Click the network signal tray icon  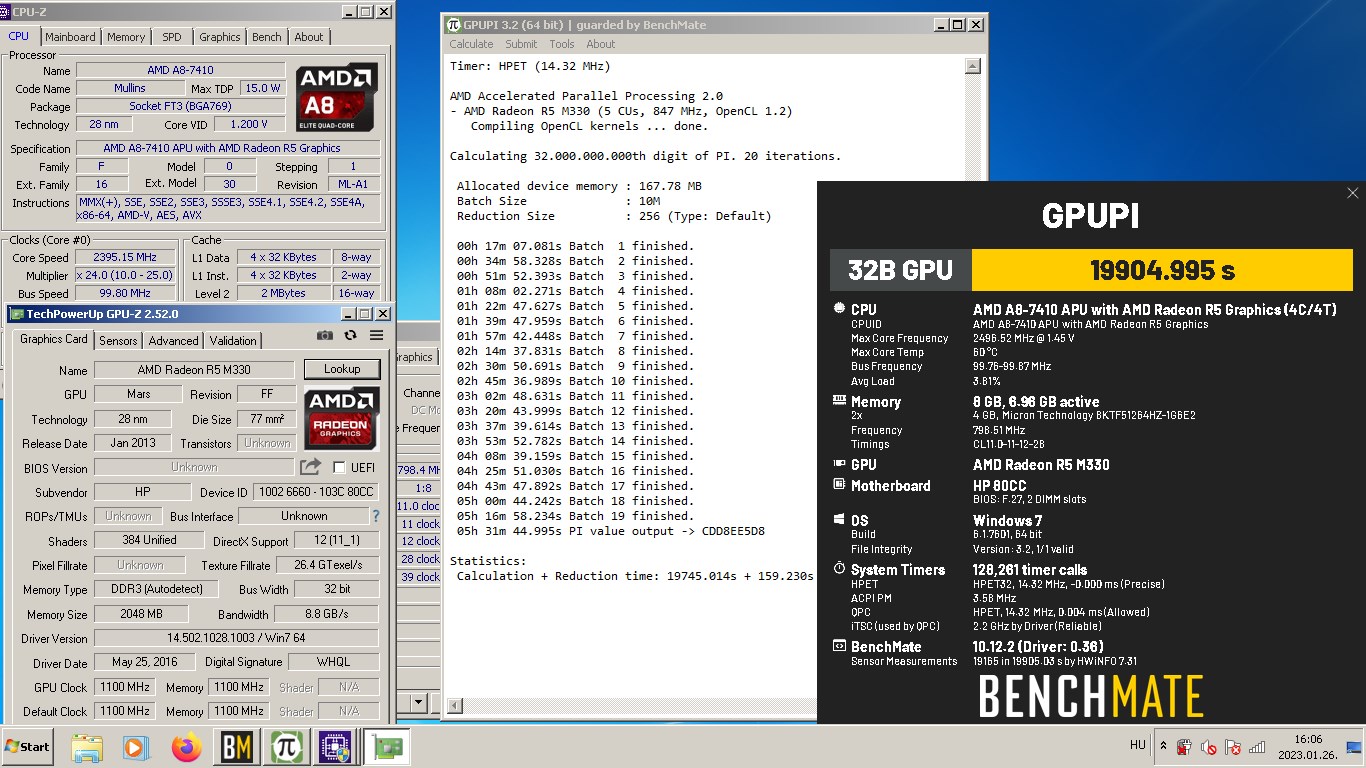(x=1257, y=747)
